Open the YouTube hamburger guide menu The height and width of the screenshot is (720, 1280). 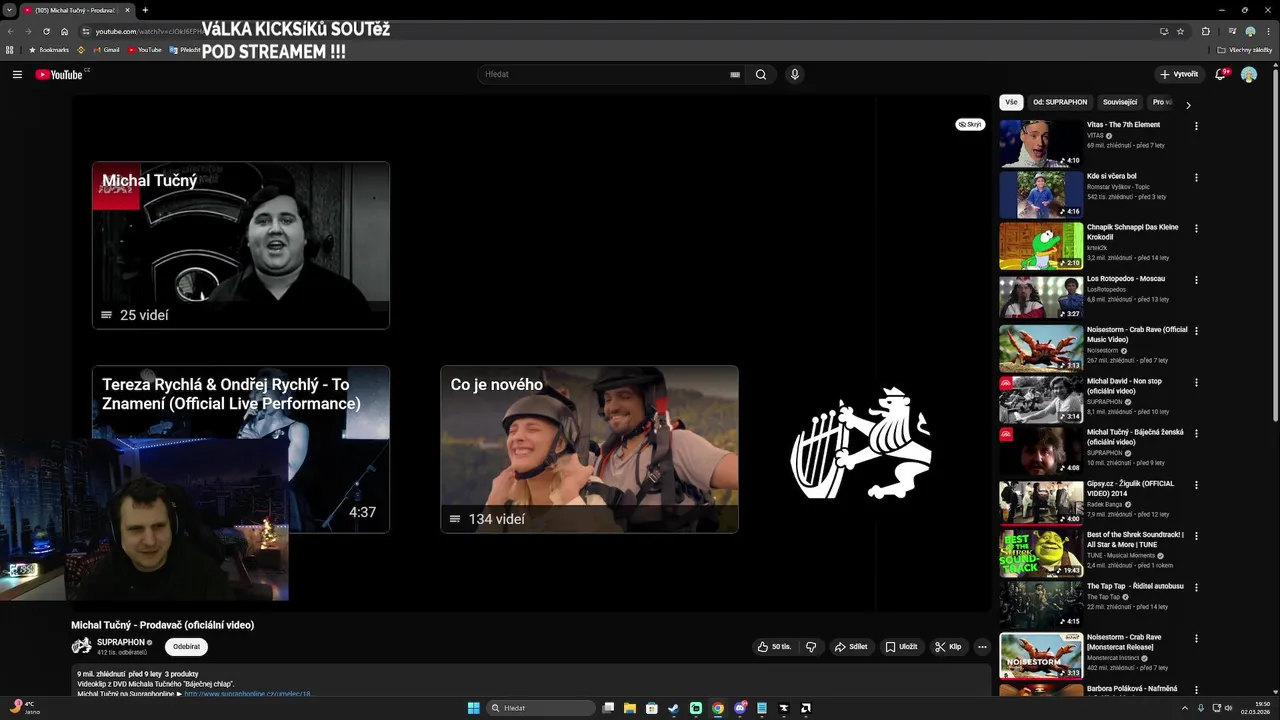coord(17,74)
